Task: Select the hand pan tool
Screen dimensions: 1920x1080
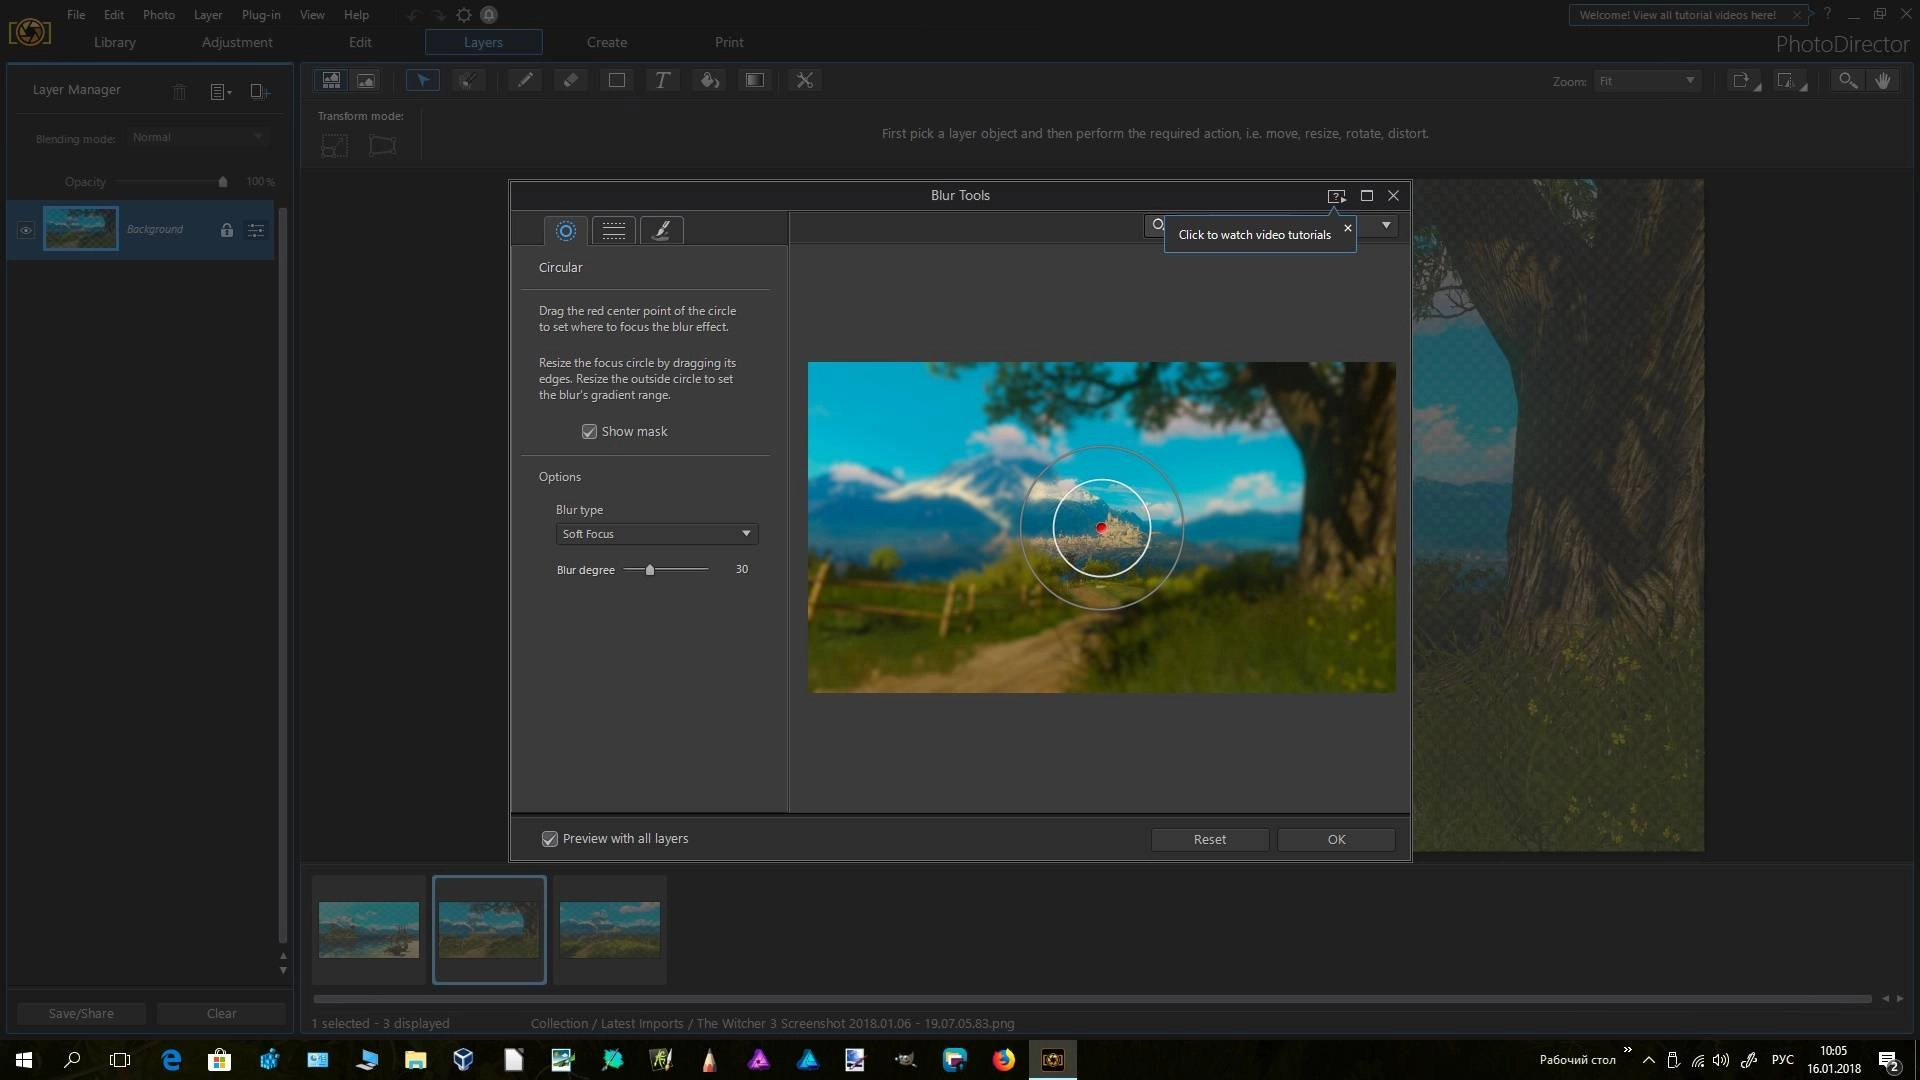Action: [1883, 80]
